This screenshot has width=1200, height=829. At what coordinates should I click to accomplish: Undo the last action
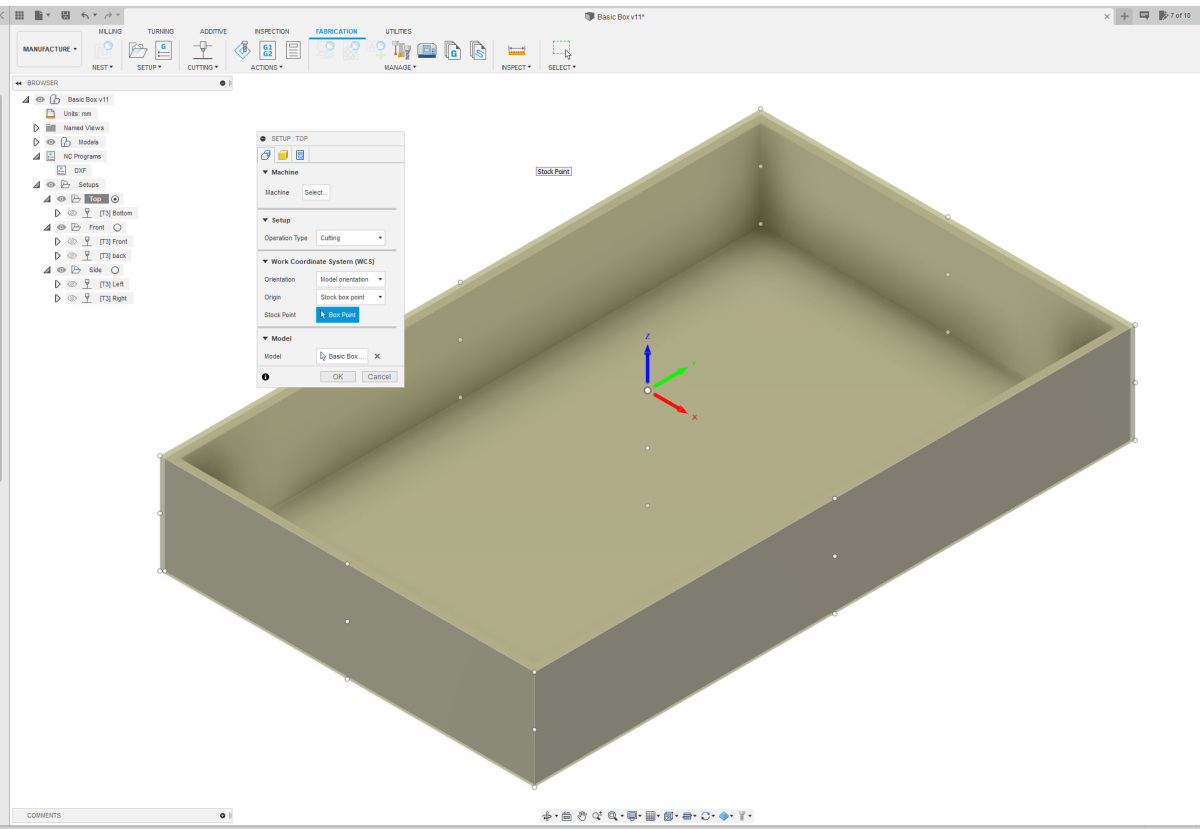(85, 16)
